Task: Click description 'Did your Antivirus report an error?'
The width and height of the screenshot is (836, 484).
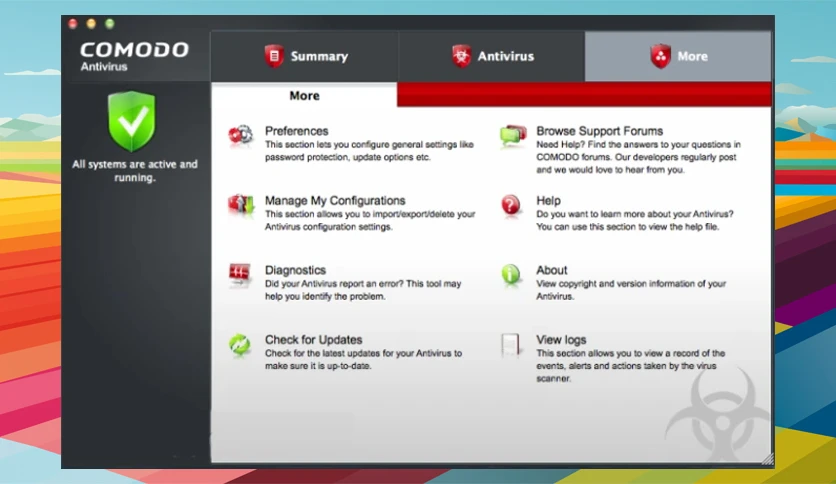Action: point(363,290)
